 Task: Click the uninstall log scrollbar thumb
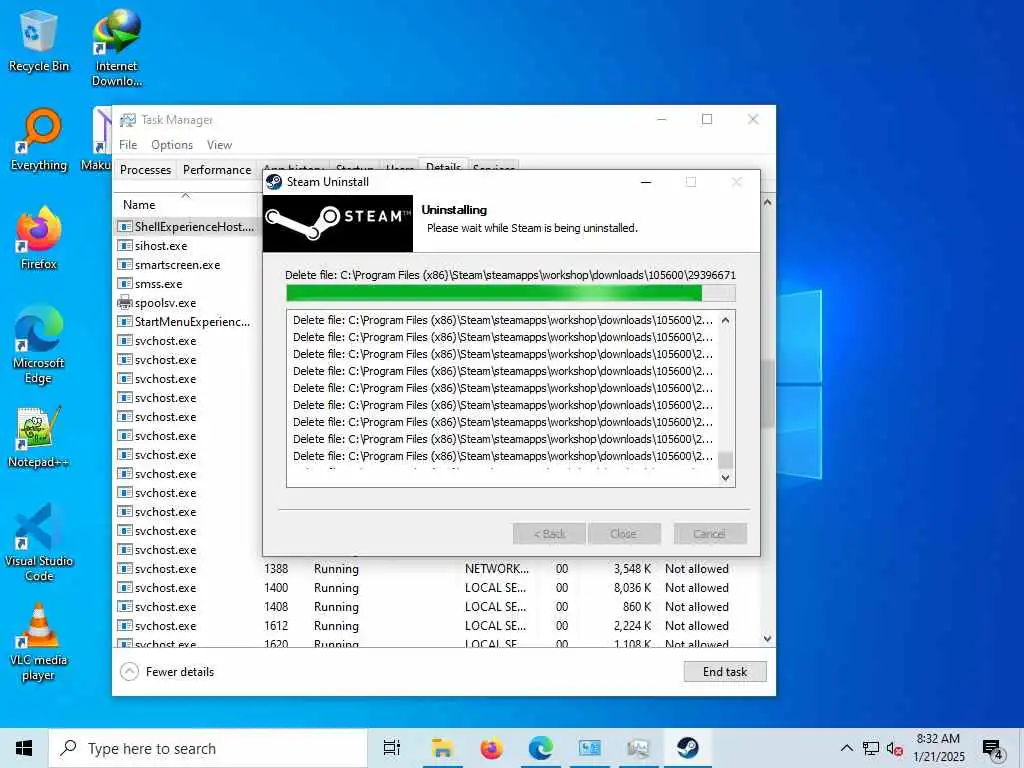[x=725, y=460]
